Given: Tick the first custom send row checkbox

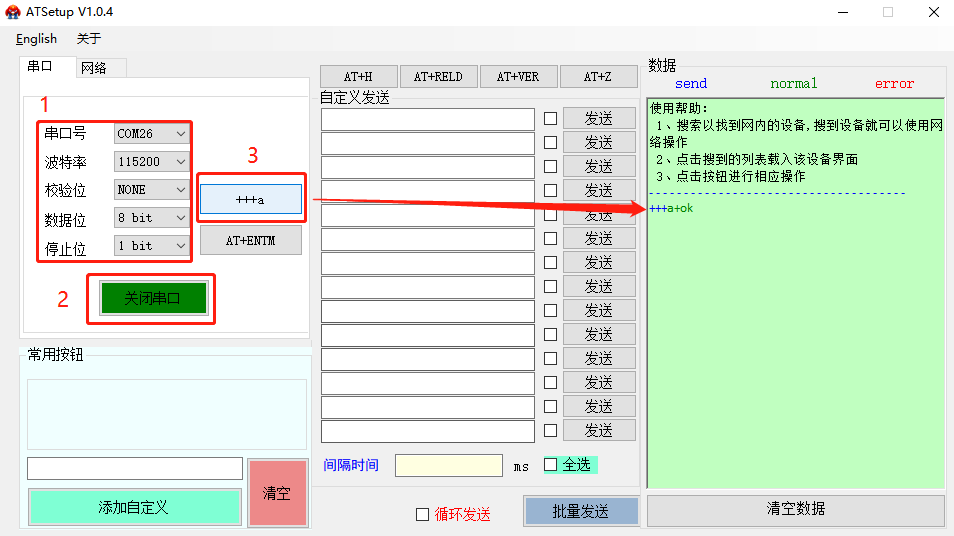Looking at the screenshot, I should [x=550, y=118].
